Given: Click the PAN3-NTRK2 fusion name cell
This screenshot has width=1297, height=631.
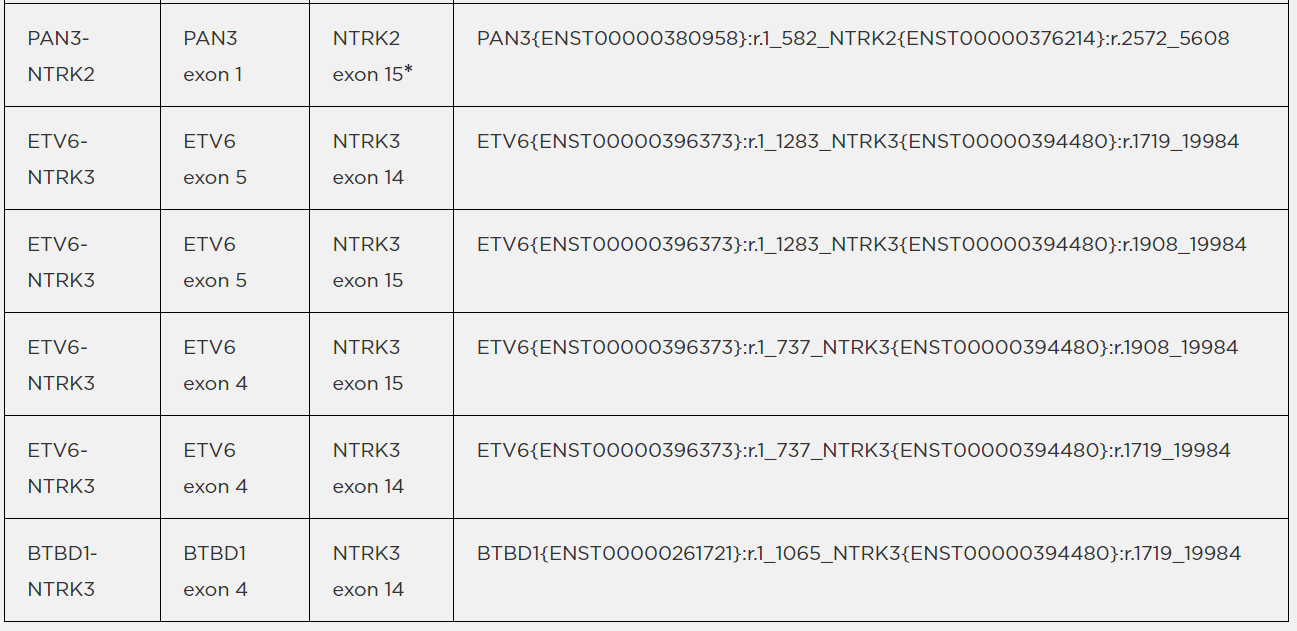Looking at the screenshot, I should click(x=61, y=56).
